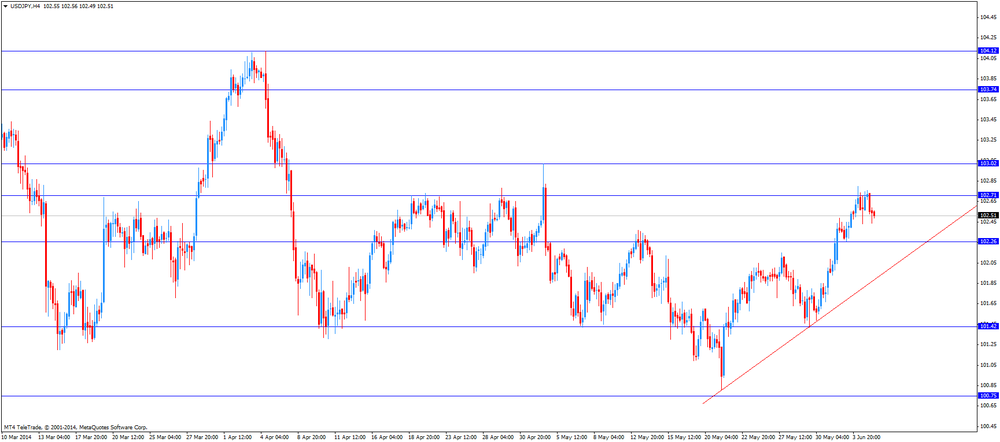Screen dimensions: 1000x442
Task: Click the 16 Apr 04:00 time label
Action: pos(386,438)
